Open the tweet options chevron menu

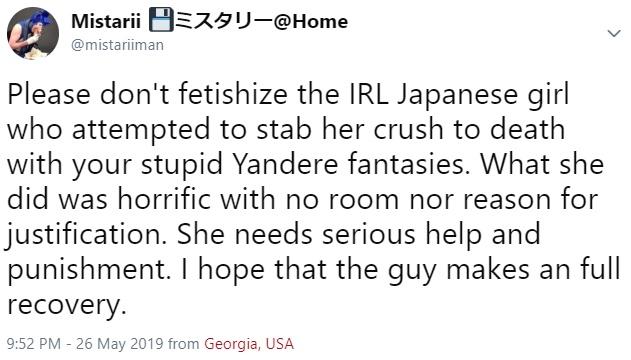[x=614, y=33]
